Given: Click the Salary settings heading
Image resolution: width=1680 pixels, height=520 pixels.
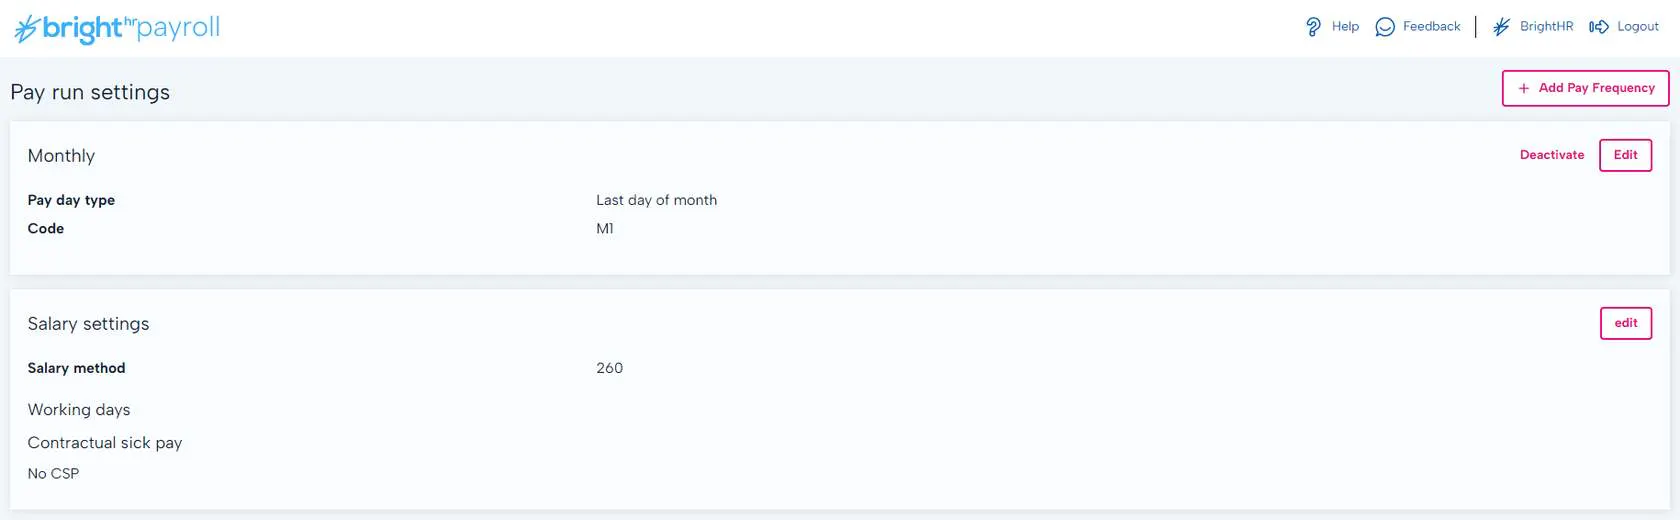Looking at the screenshot, I should click(88, 324).
